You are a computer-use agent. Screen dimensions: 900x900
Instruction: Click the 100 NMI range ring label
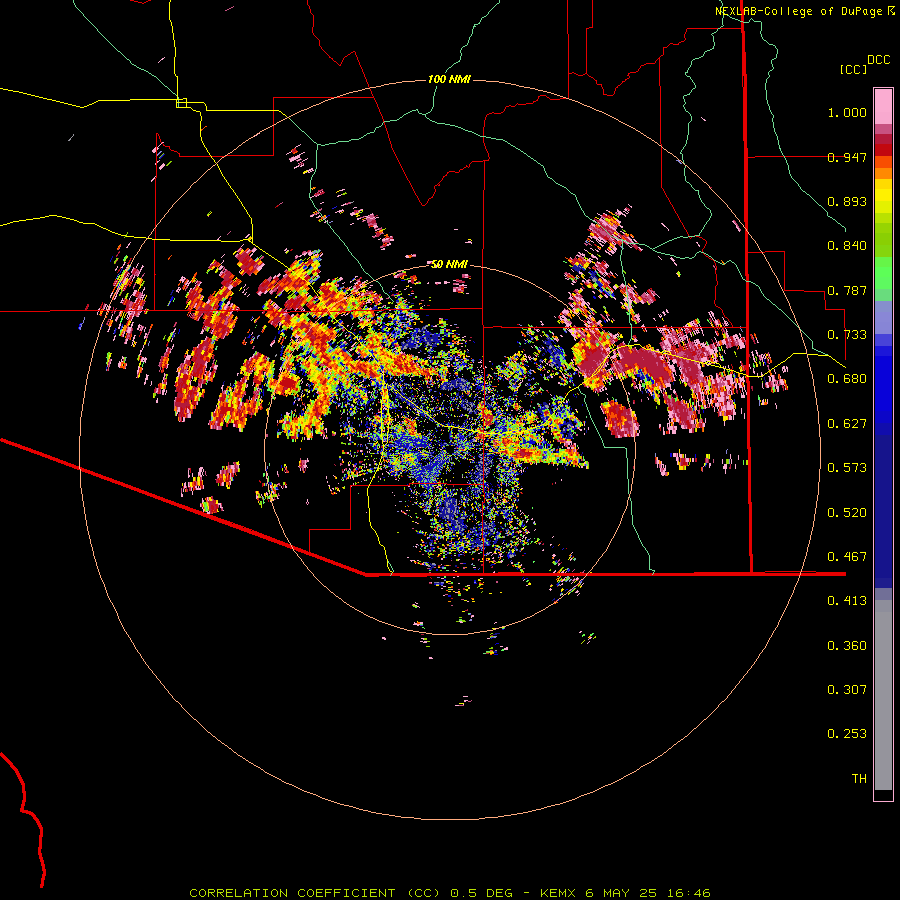(449, 79)
